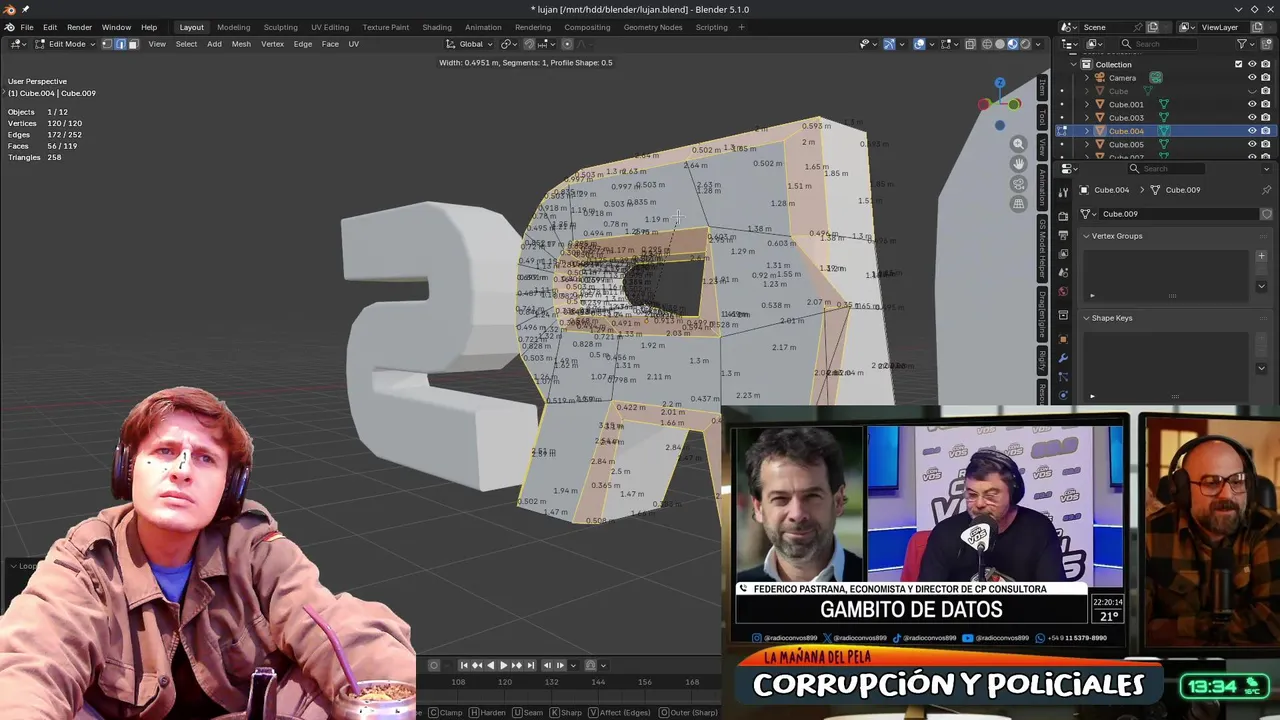The height and width of the screenshot is (720, 1280).
Task: Open the Mesh menu in viewport header
Action: [x=241, y=44]
